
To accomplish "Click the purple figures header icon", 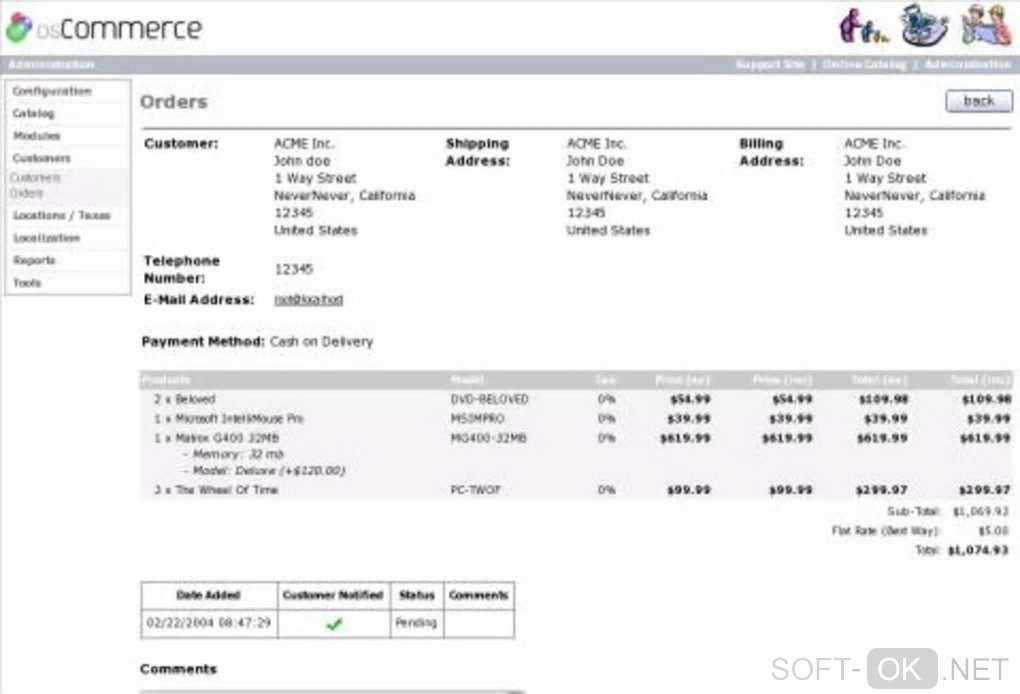I will tap(863, 26).
